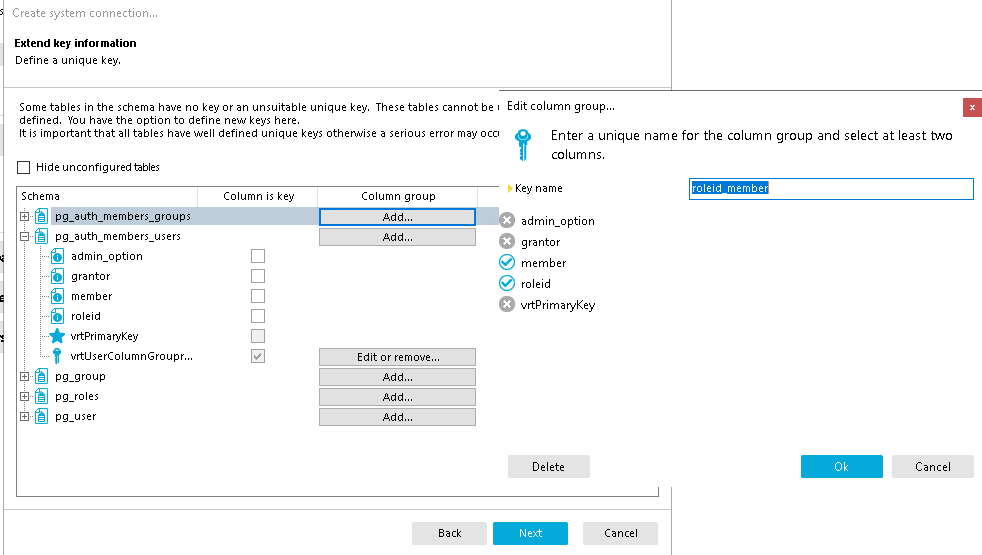The width and height of the screenshot is (982, 555).
Task: Check the member column is key box
Action: 258,296
